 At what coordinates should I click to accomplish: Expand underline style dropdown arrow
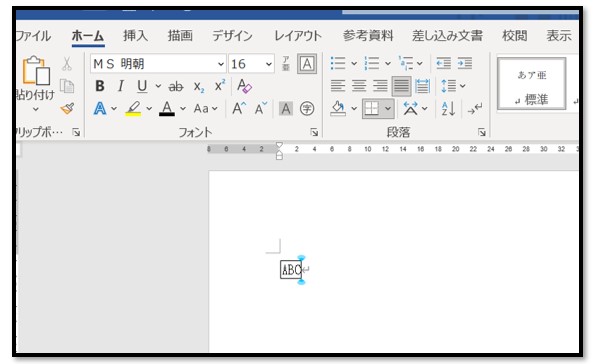(x=158, y=86)
